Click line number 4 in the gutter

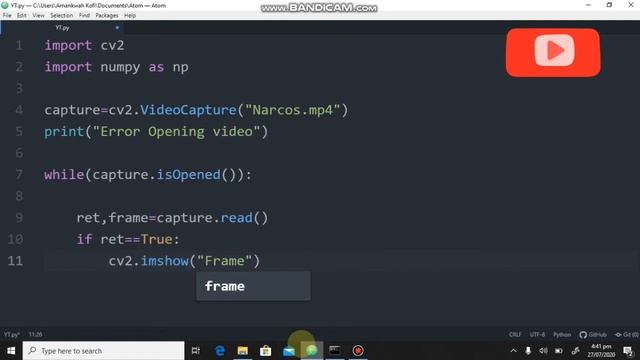coord(19,110)
